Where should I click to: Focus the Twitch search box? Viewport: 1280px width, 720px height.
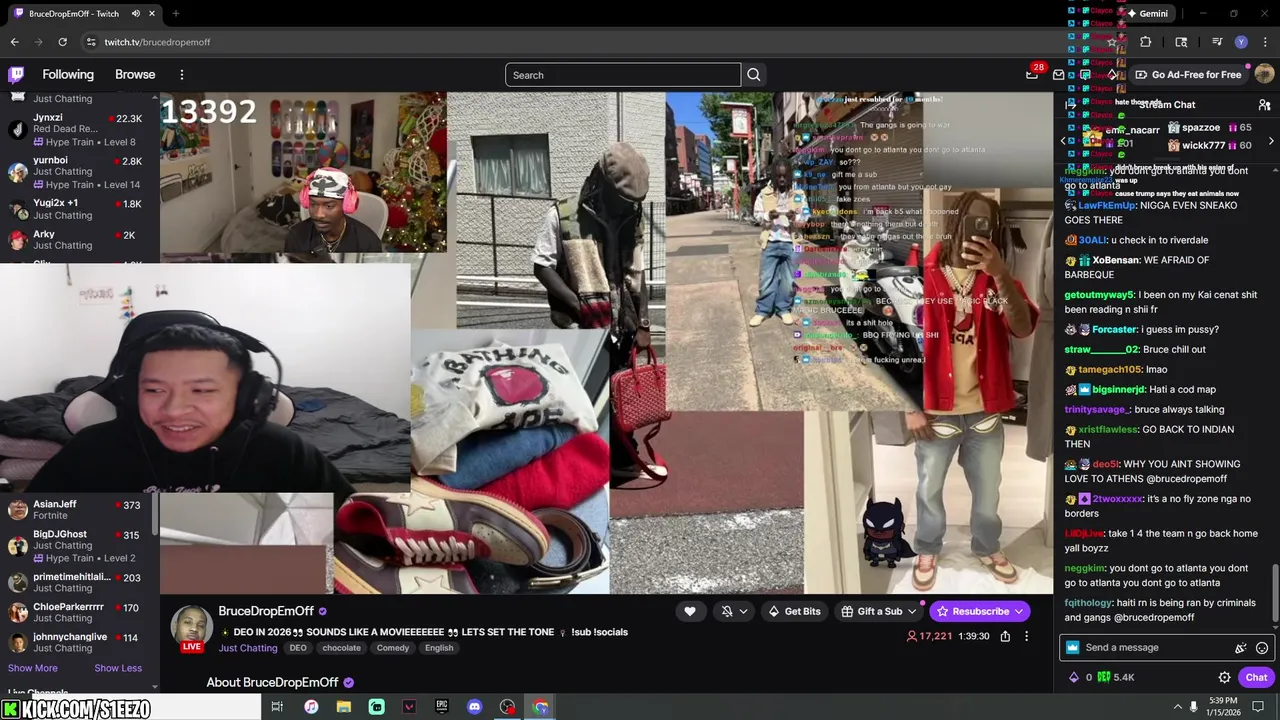[x=623, y=75]
